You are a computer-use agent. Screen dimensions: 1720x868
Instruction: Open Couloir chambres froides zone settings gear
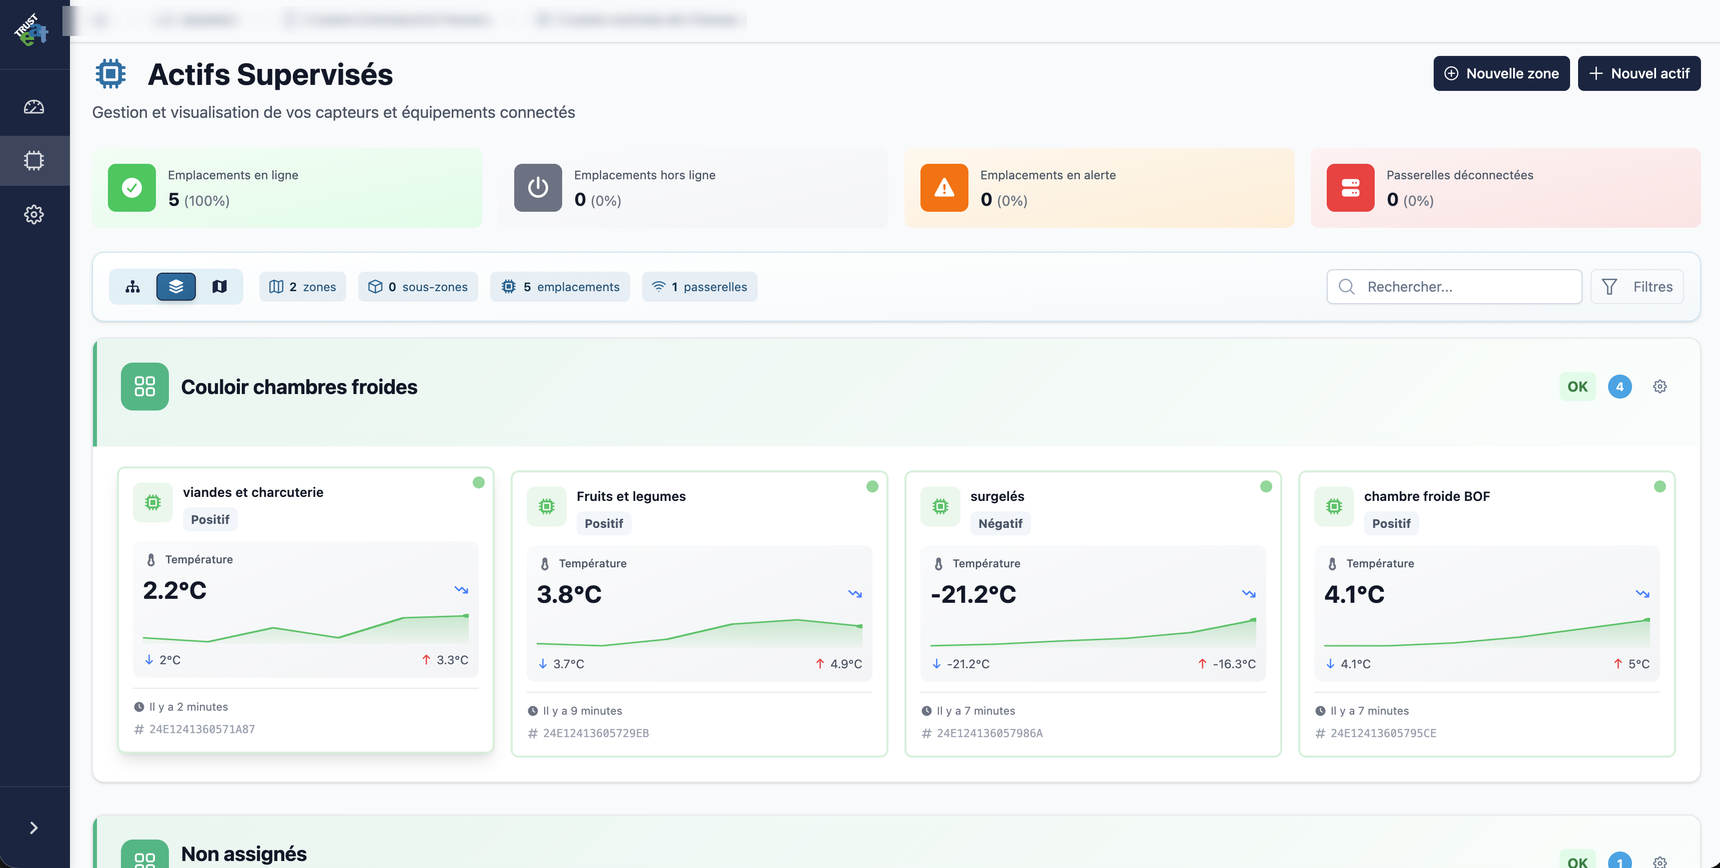(x=1660, y=387)
